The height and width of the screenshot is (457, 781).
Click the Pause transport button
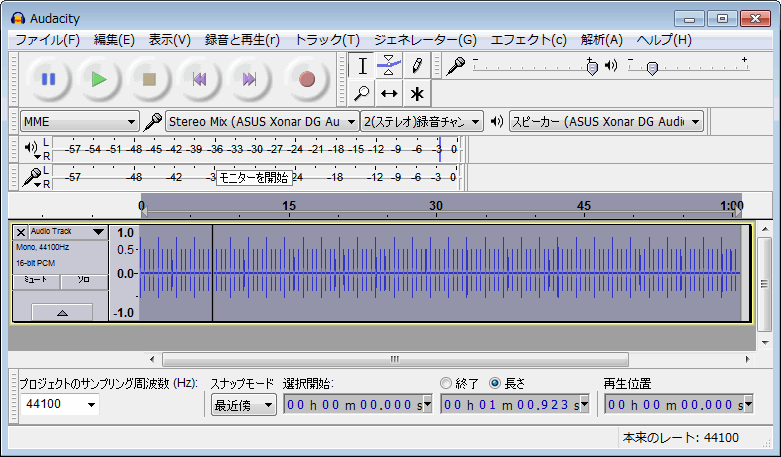click(48, 79)
